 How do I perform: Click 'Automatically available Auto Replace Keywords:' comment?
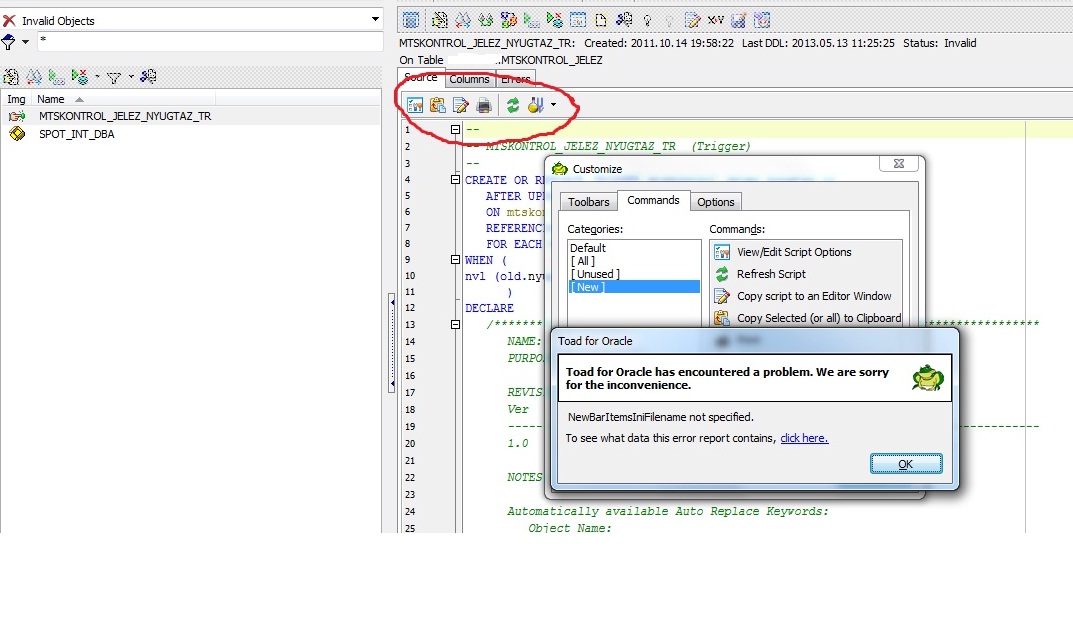[668, 511]
